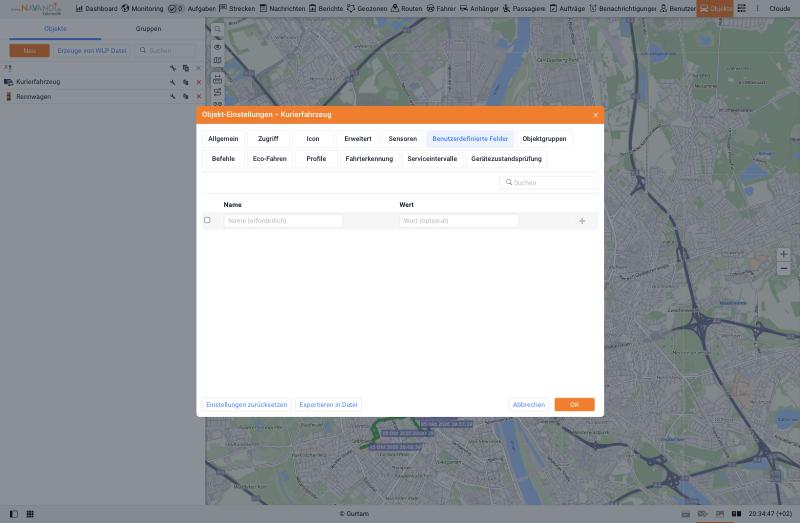
Task: Click the Rennwagen icon in the objects list
Action: 8,96
